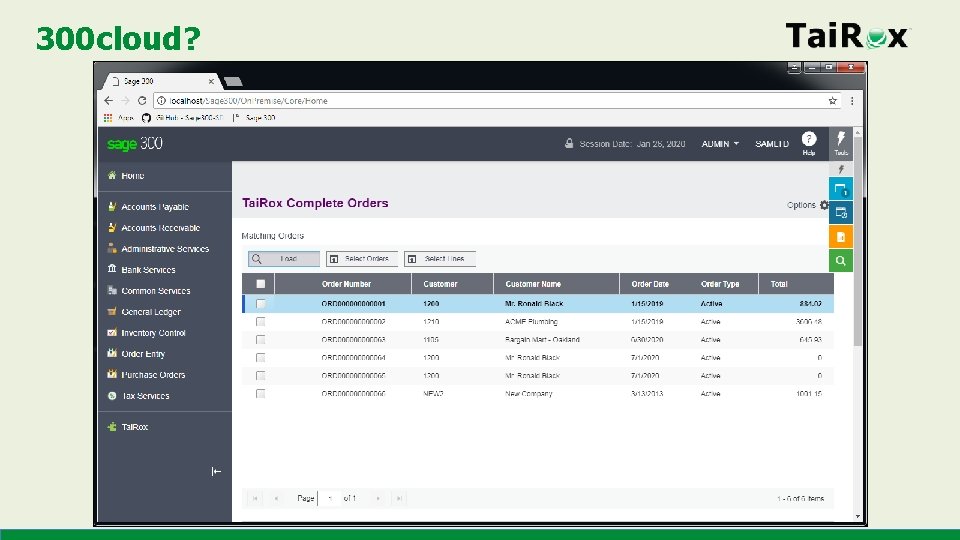960x540 pixels.
Task: Click the Select Orders button
Action: click(362, 259)
